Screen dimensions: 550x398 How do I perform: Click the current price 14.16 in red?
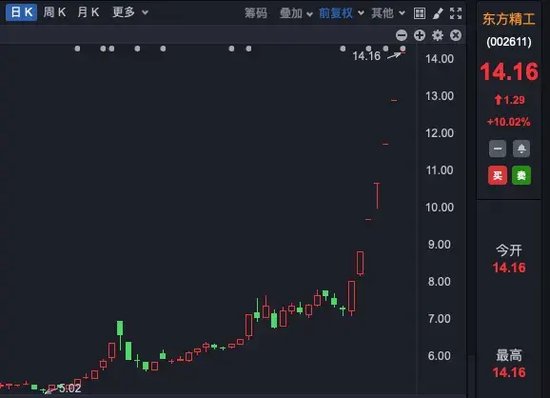(x=509, y=72)
